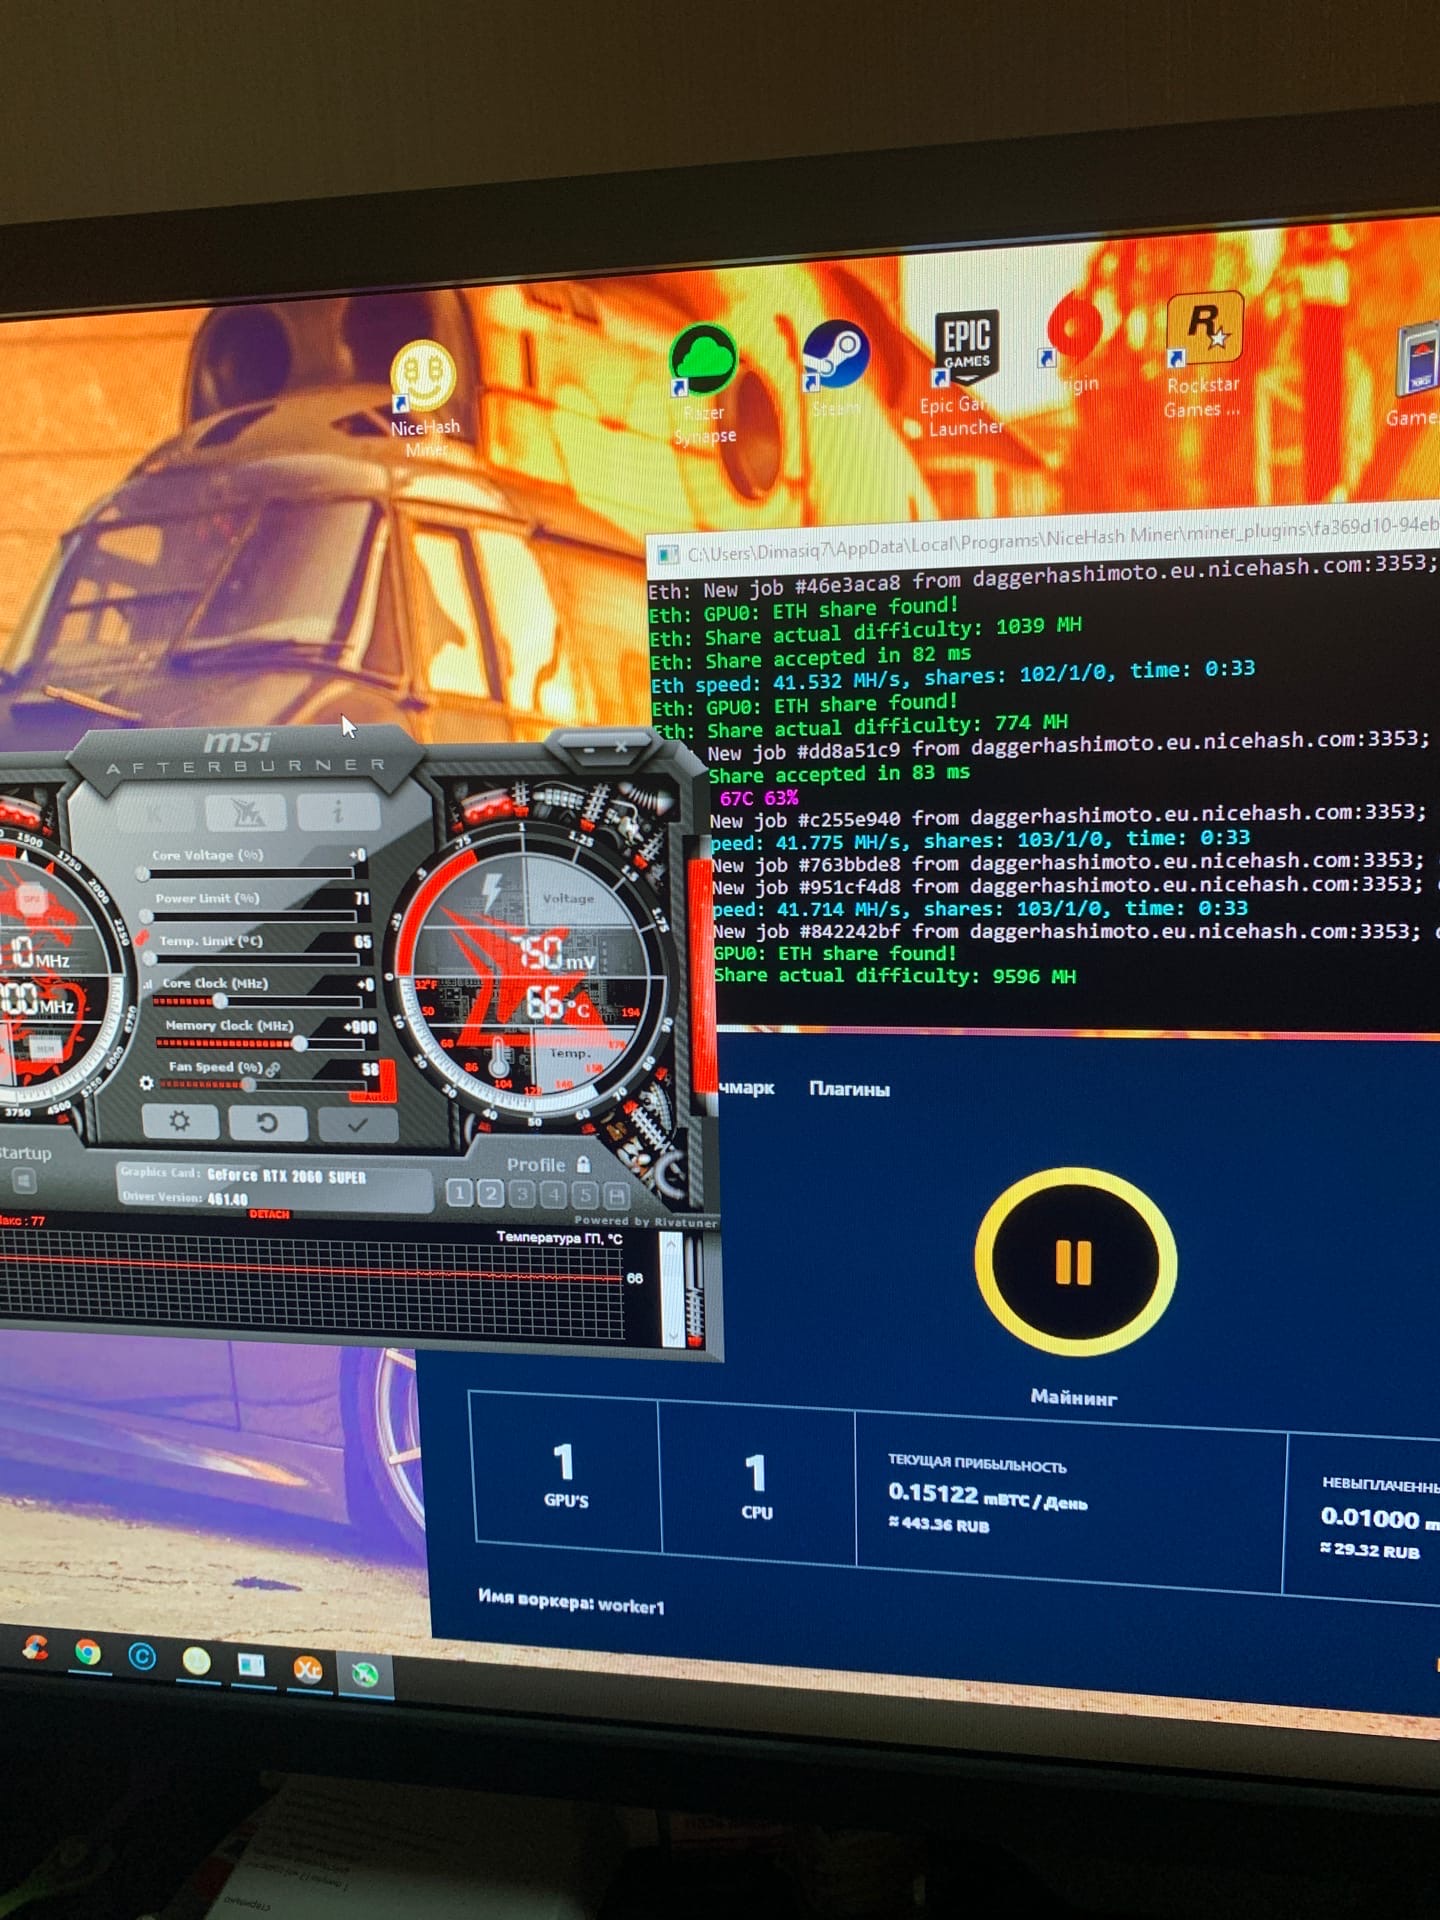Image resolution: width=1440 pixels, height=1920 pixels.
Task: Open NiceHash Miner from the taskbar
Action: (196, 1661)
